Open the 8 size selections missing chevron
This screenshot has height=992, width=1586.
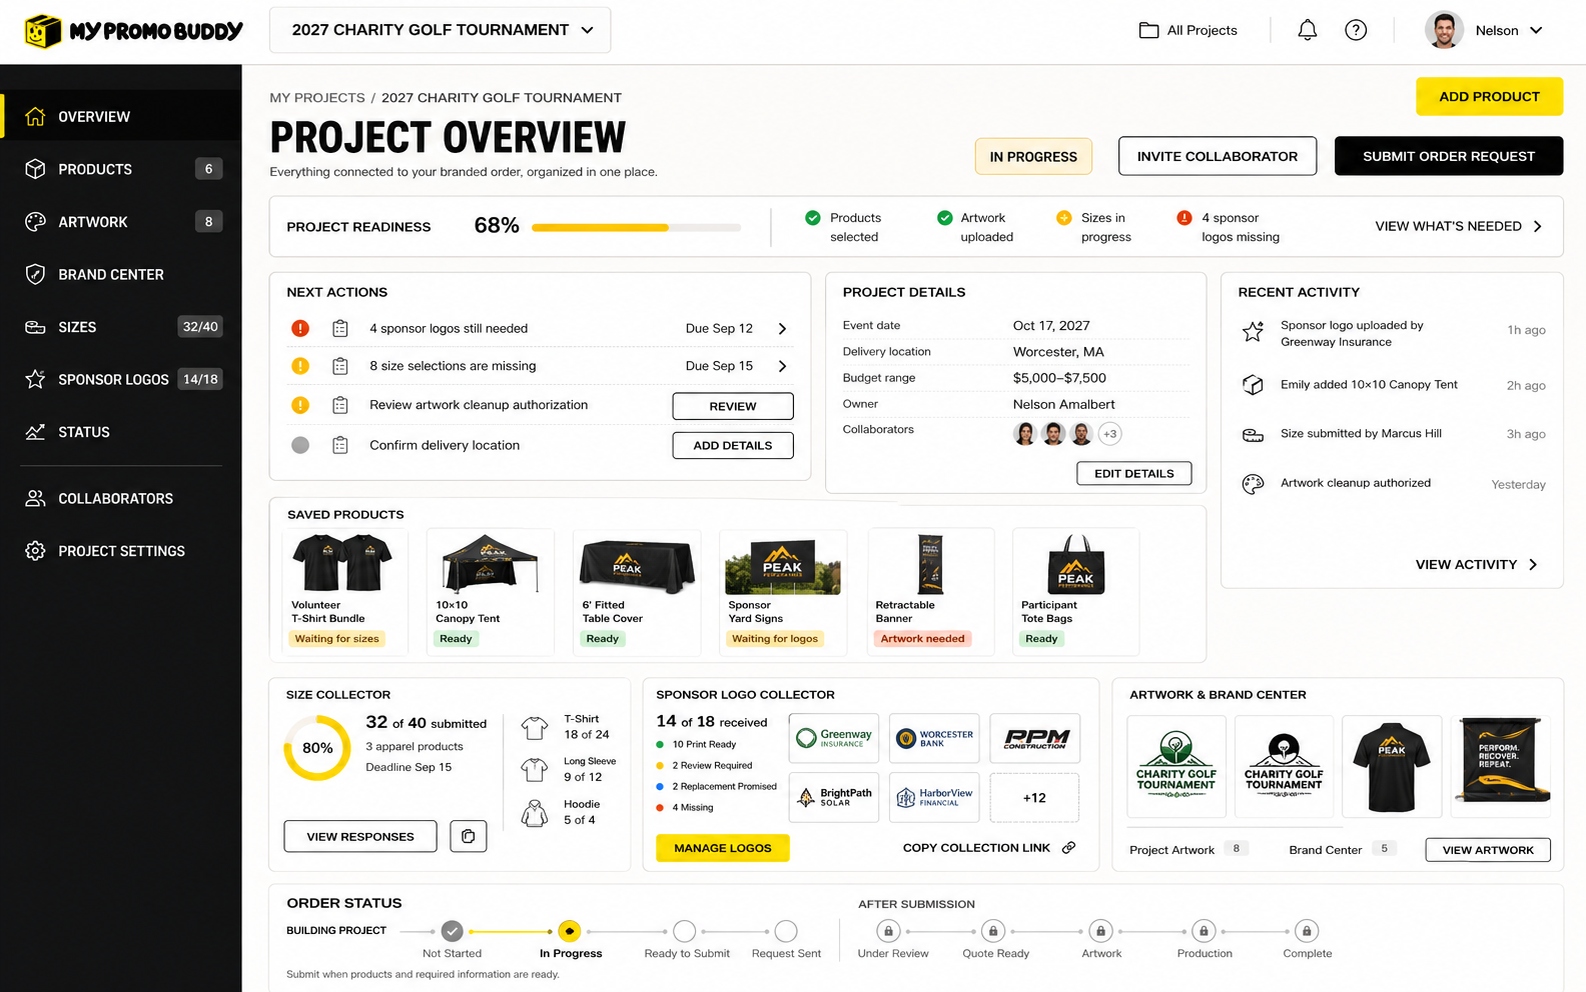coord(782,366)
